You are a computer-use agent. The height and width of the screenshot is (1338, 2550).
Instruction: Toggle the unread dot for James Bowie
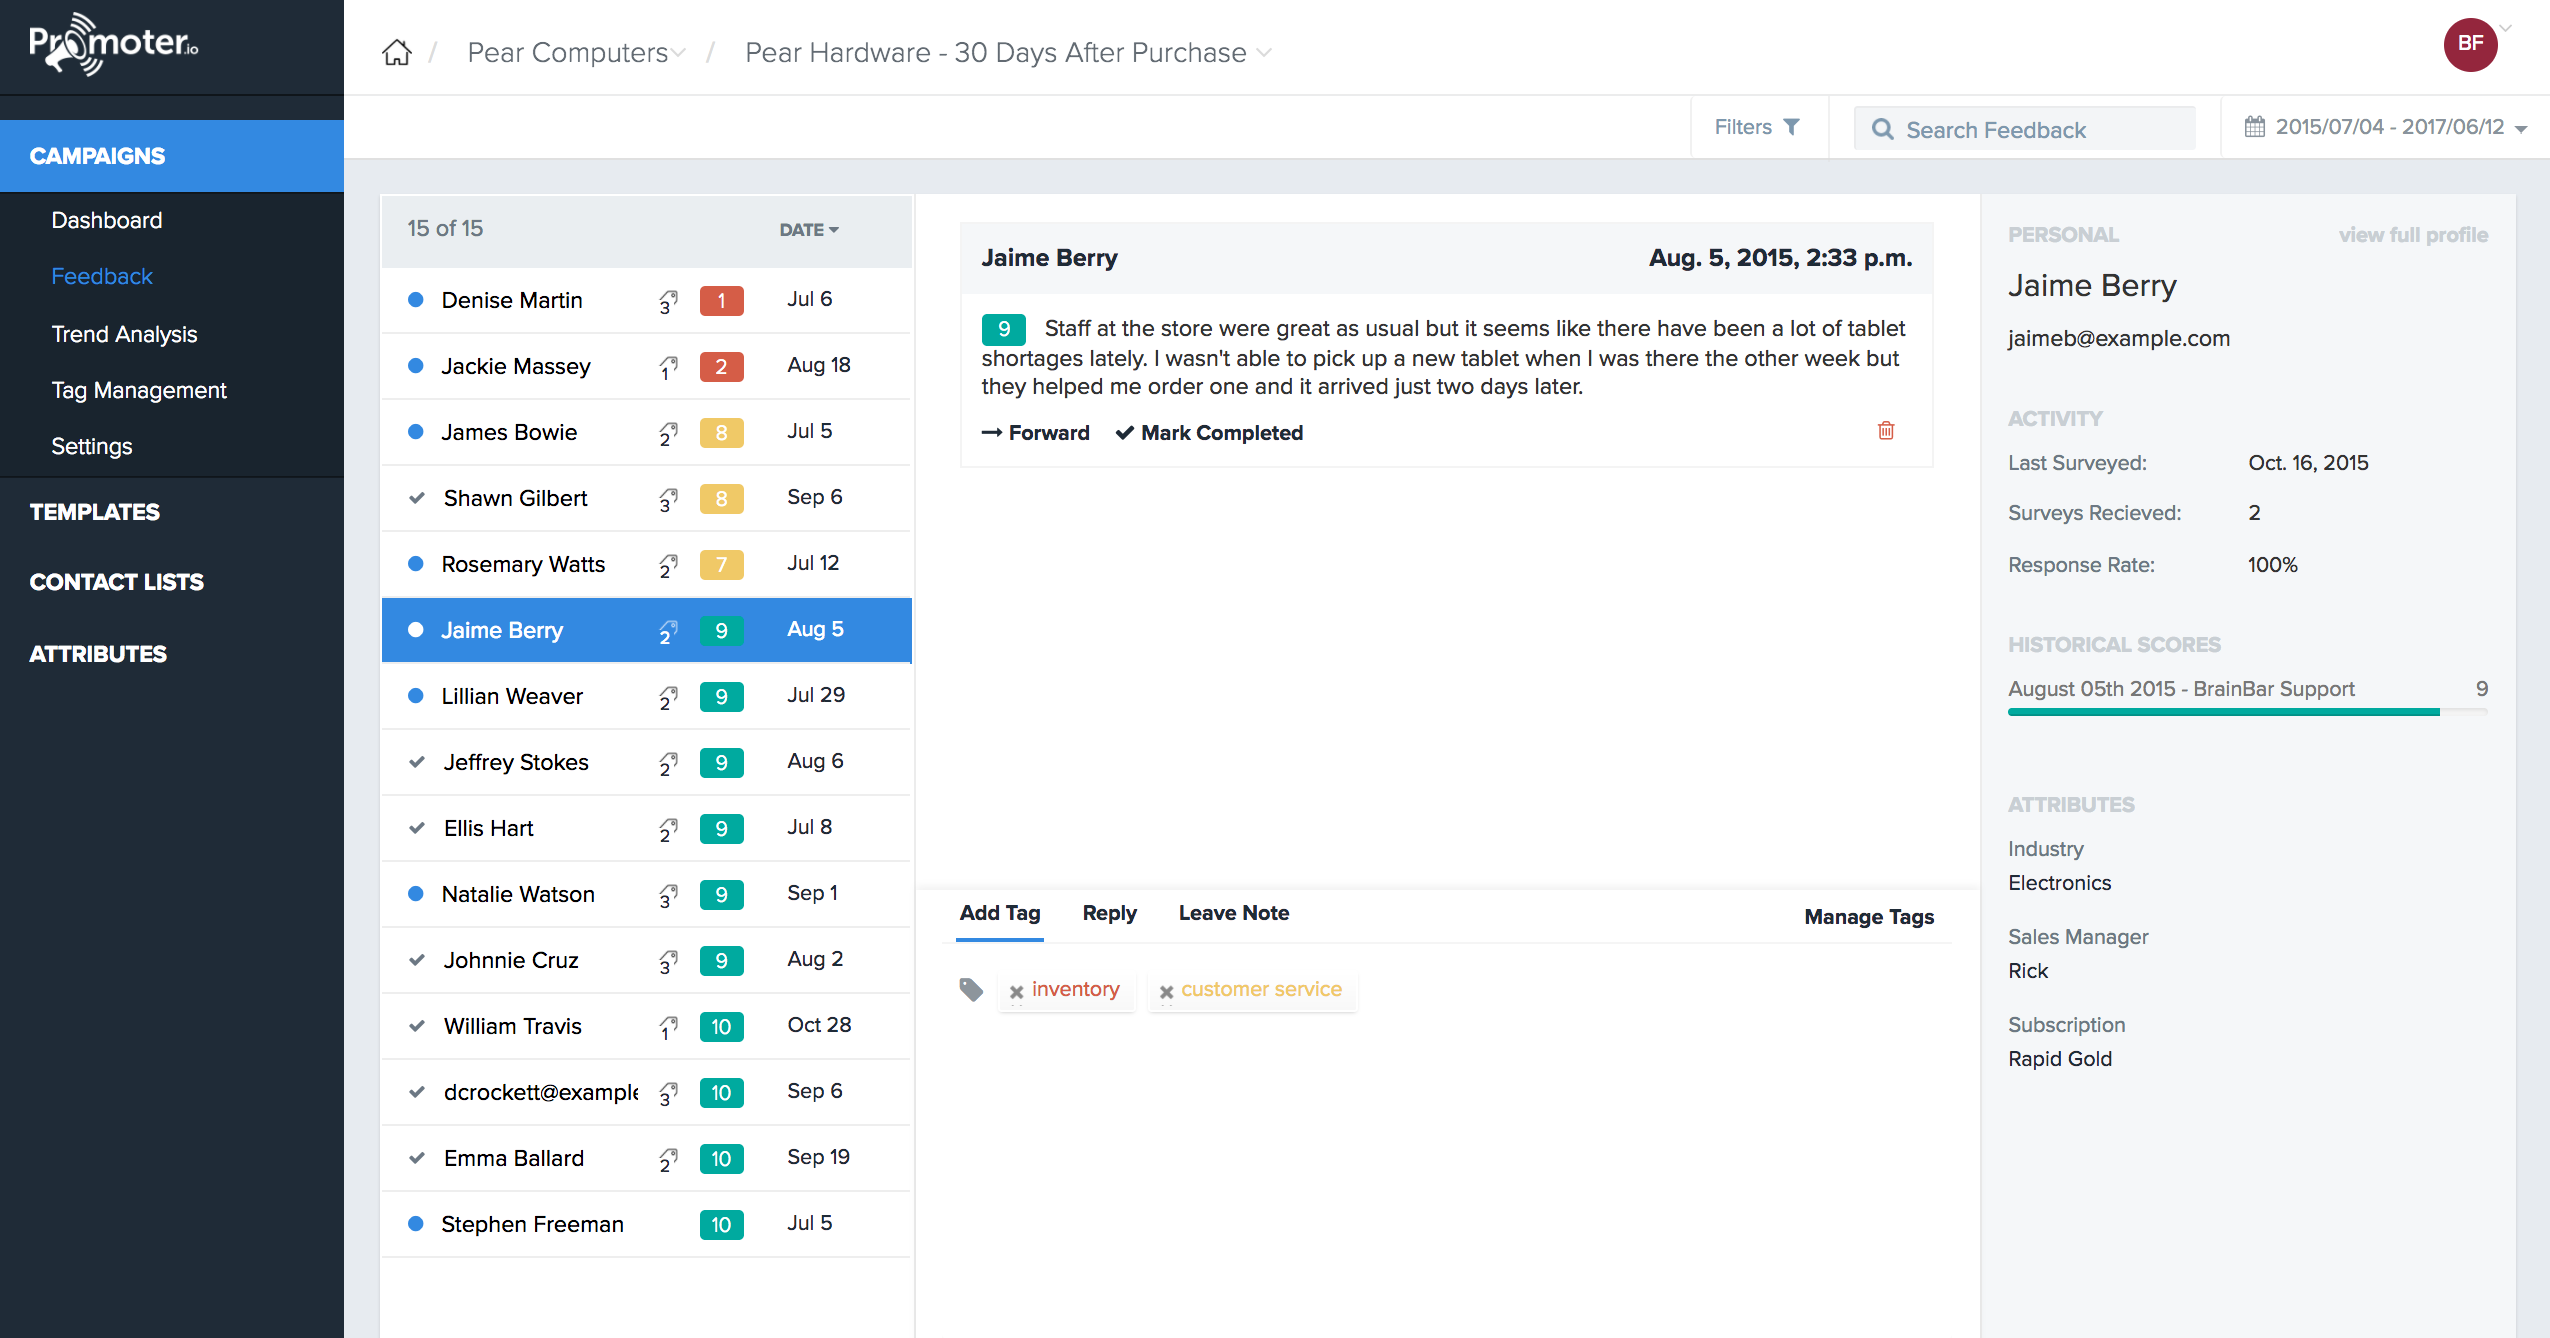(x=416, y=432)
